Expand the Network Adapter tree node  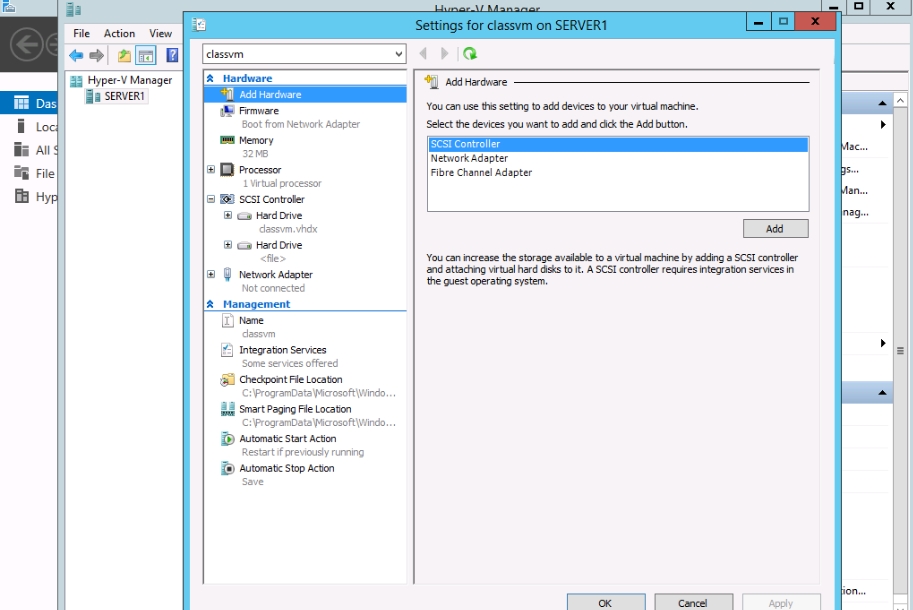point(211,274)
